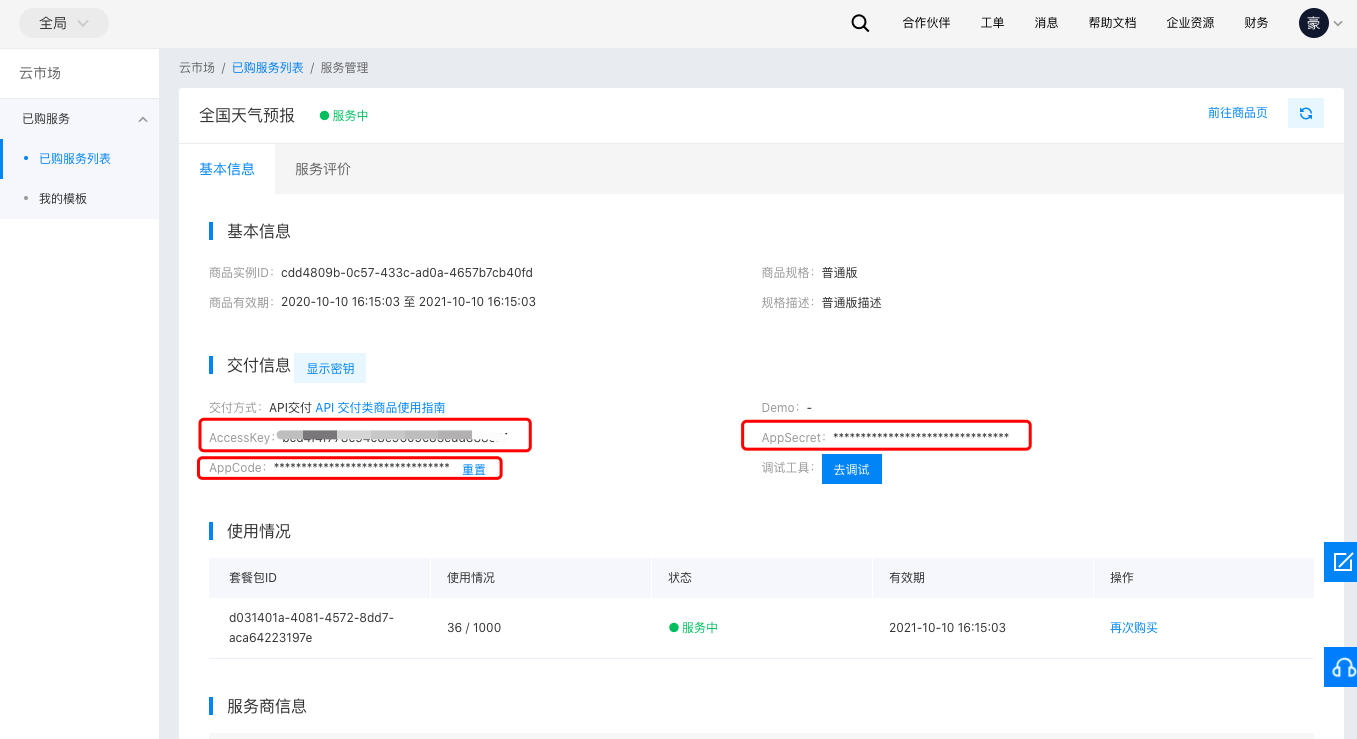Open the API 交付类商品使用指南 guide
1357x739 pixels.
pos(379,407)
